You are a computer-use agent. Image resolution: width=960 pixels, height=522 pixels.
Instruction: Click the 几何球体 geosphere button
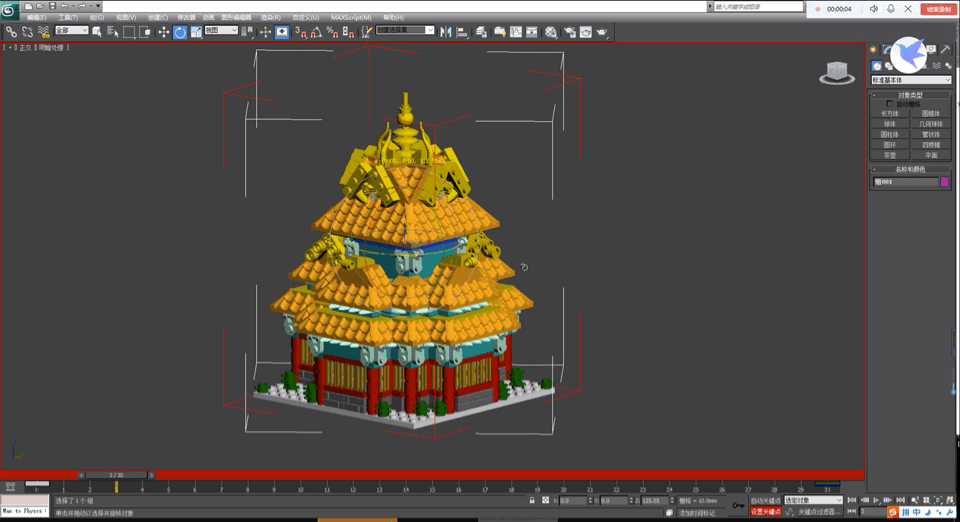(931, 124)
